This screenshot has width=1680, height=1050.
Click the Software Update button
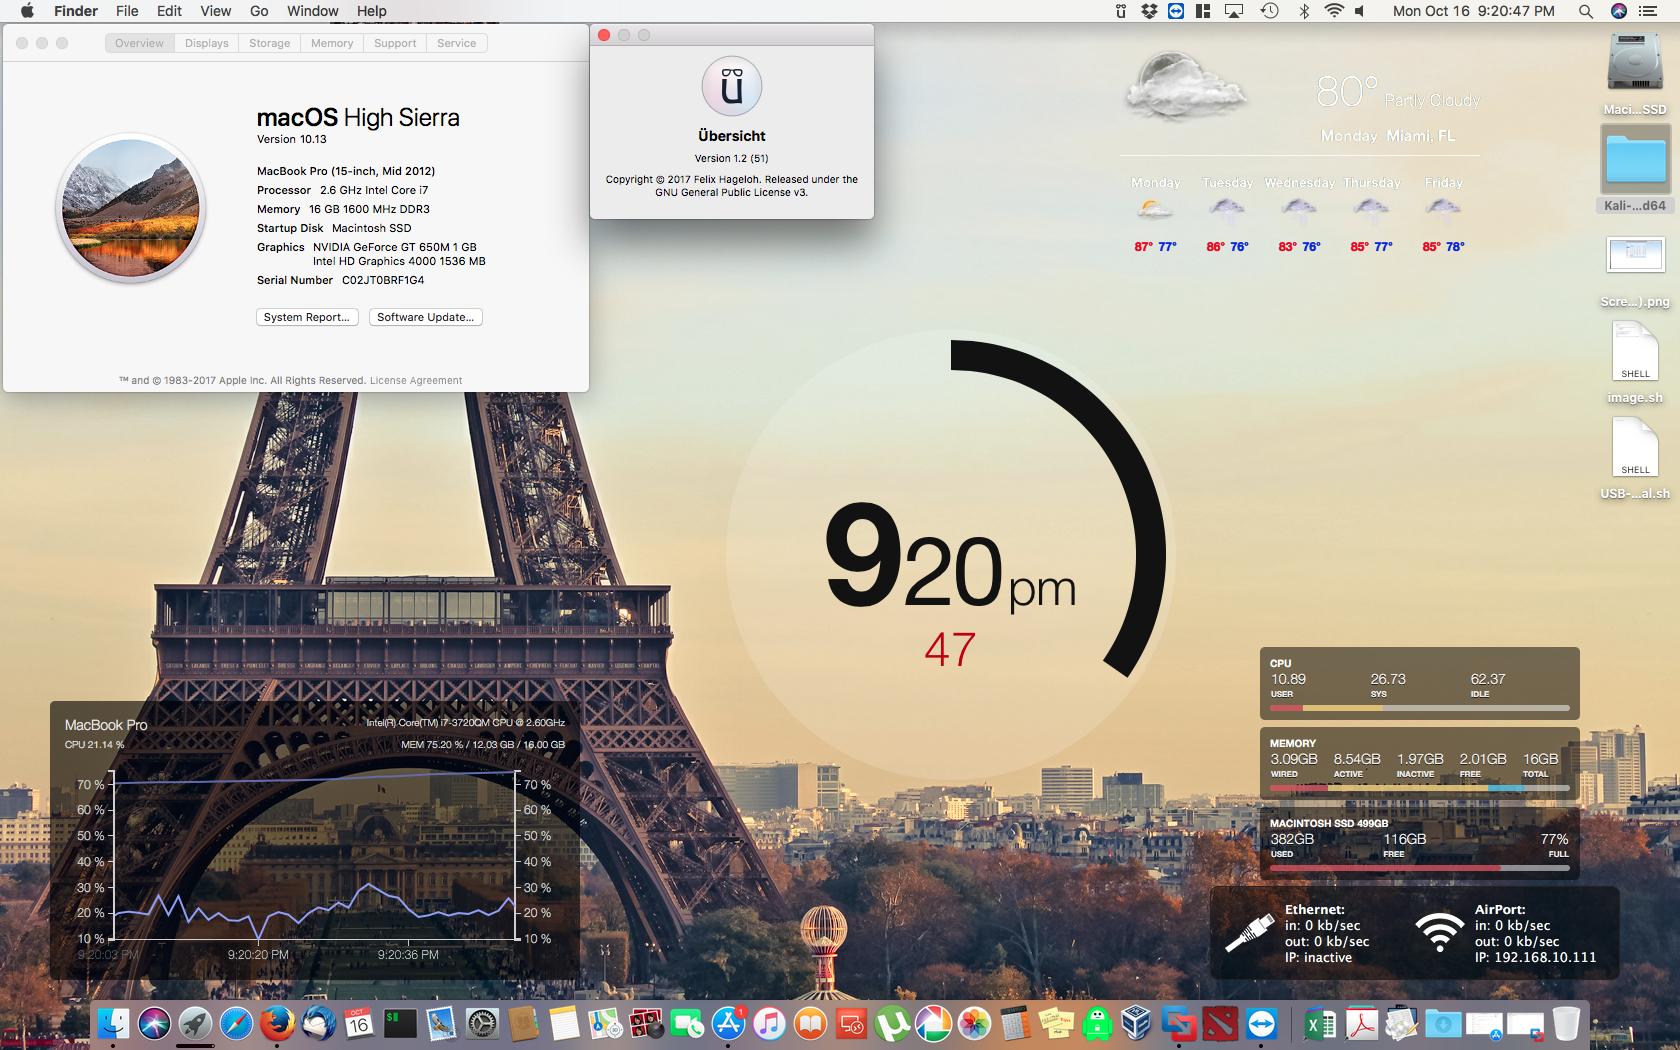(426, 317)
